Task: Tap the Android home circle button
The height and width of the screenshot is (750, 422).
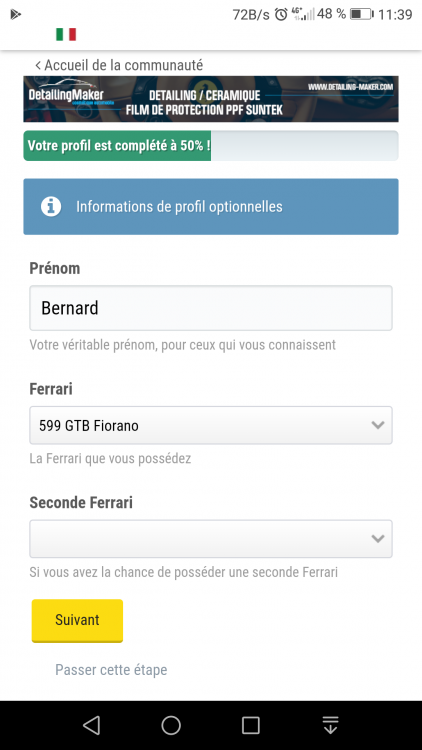Action: [x=171, y=725]
